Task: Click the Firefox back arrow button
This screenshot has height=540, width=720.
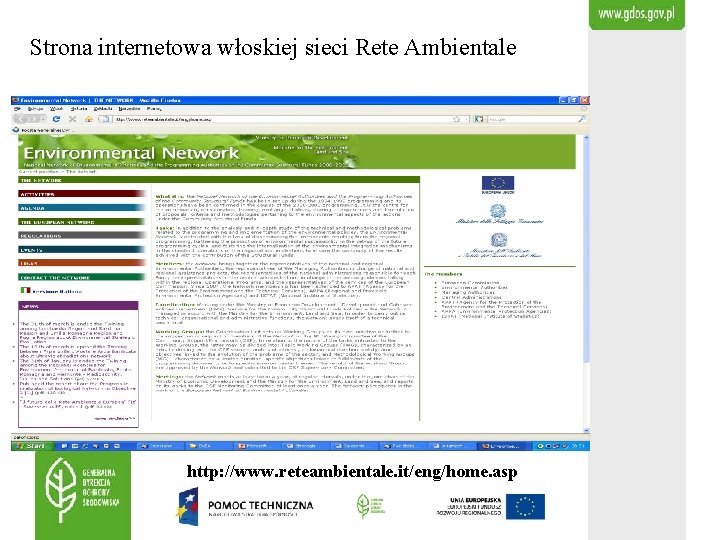Action: point(22,119)
